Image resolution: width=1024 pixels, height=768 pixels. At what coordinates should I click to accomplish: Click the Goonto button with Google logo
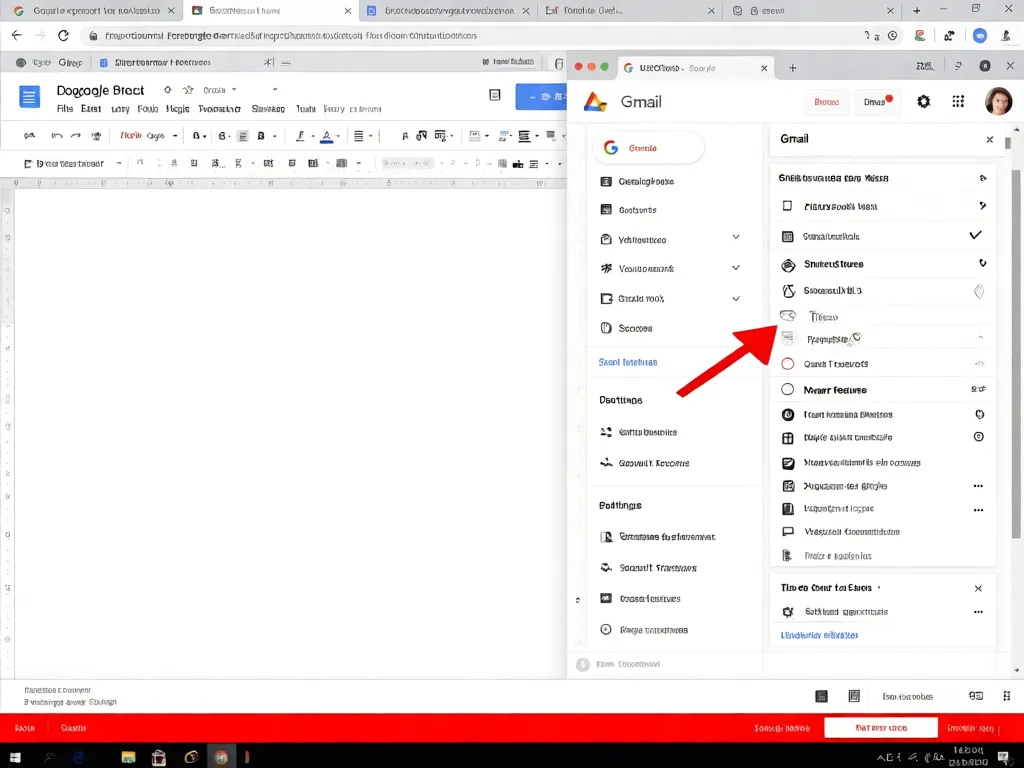tap(649, 148)
